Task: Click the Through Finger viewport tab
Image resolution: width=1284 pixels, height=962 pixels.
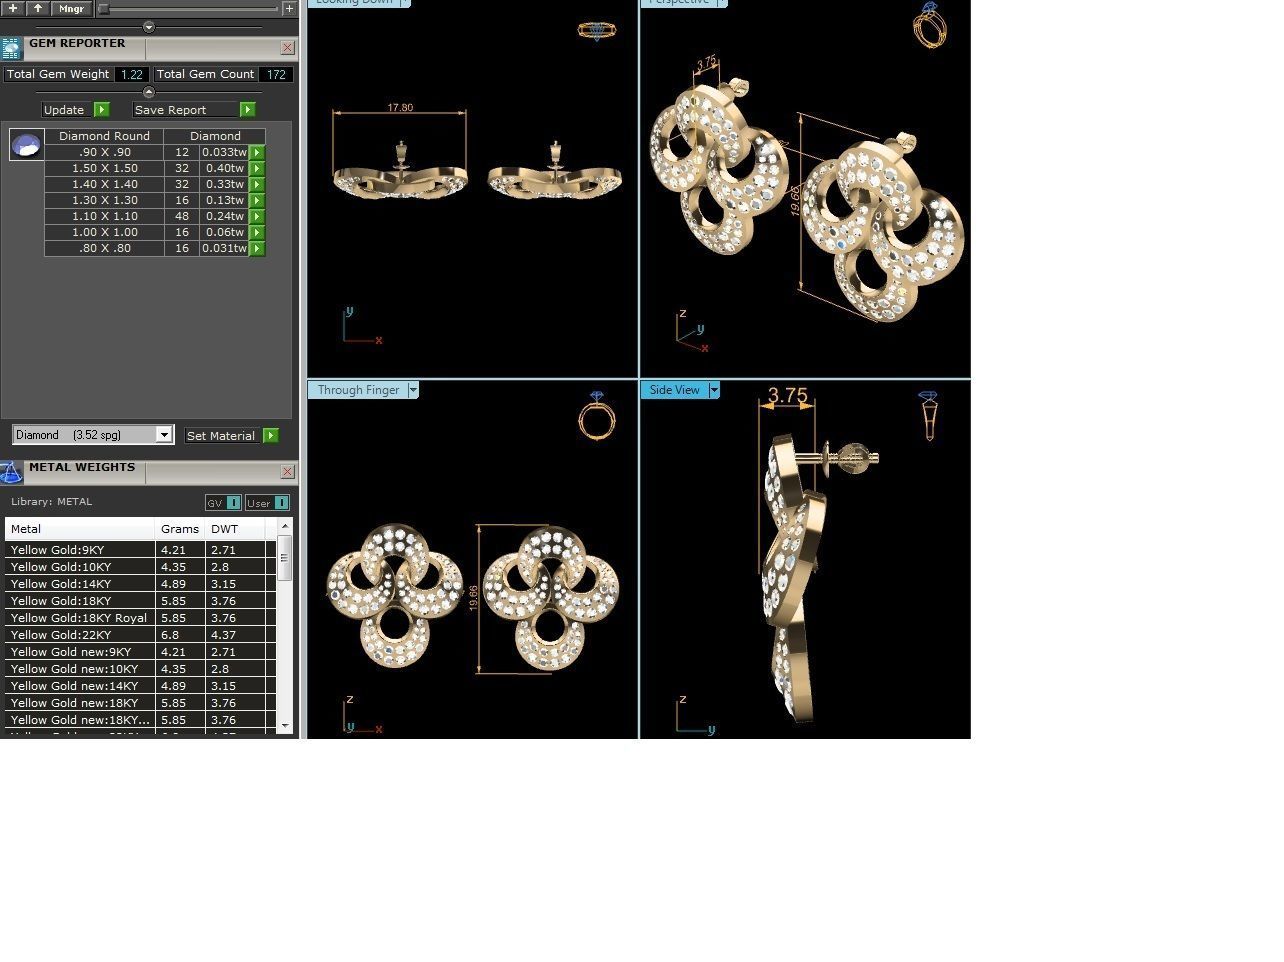Action: tap(358, 390)
